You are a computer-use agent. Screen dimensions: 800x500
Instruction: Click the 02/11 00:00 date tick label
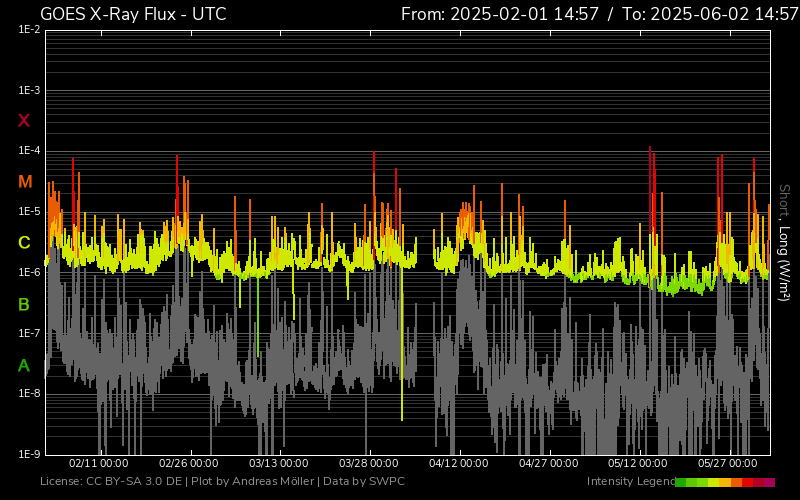click(98, 463)
